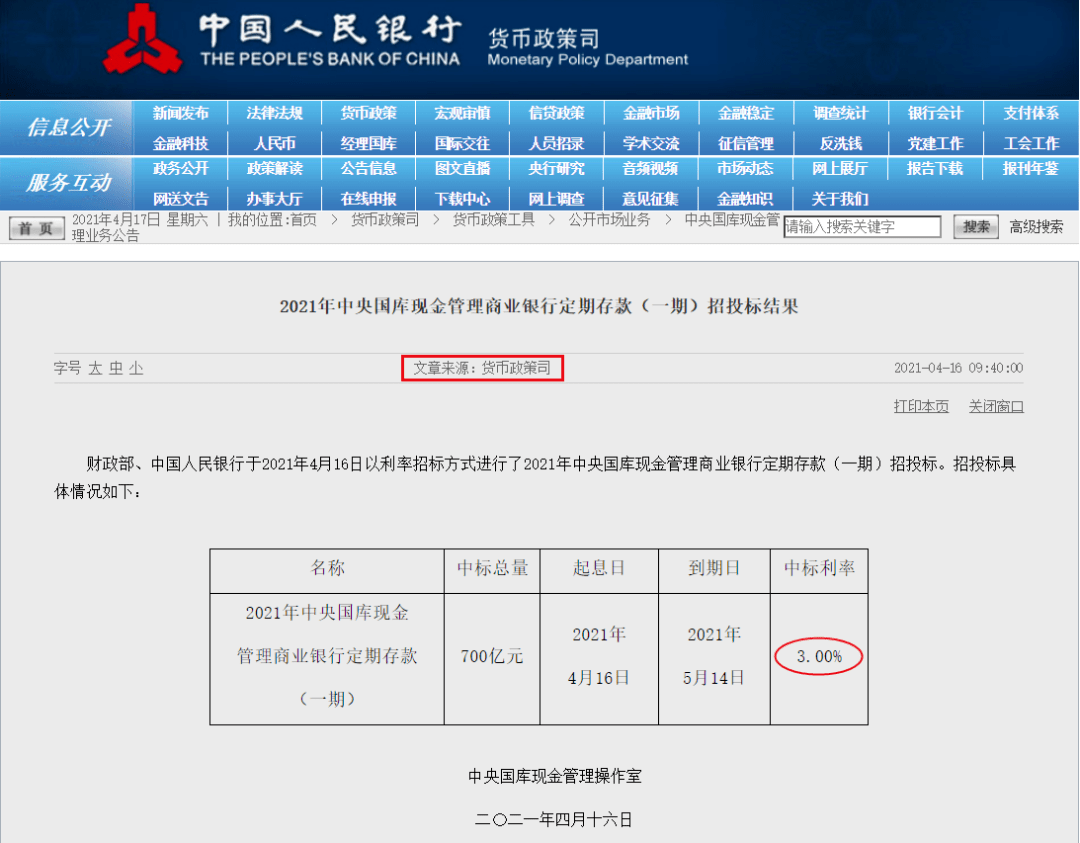The height and width of the screenshot is (843, 1080).
Task: Open 网上展厅 section
Action: 840,168
